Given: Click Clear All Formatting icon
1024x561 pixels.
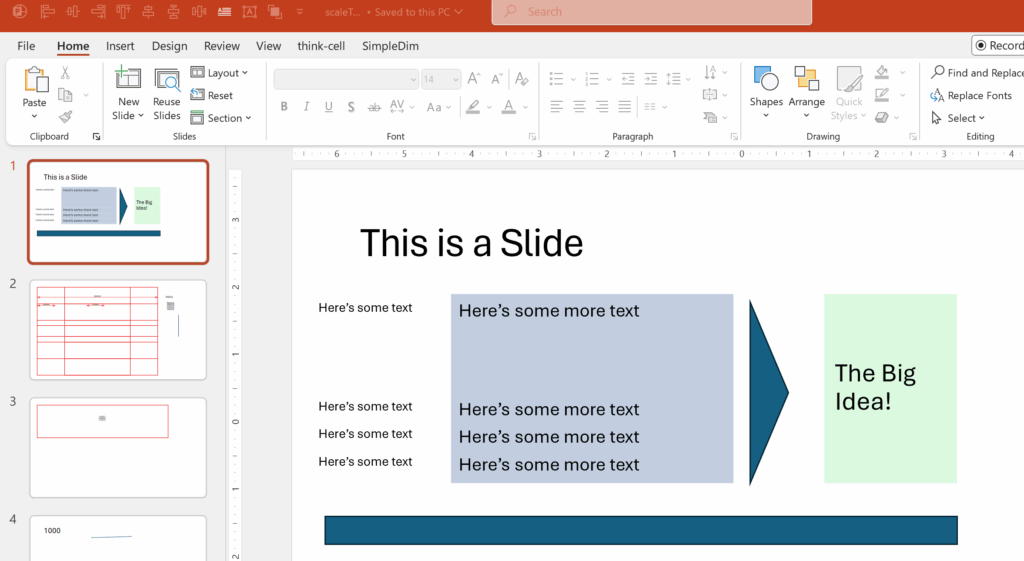Looking at the screenshot, I should (521, 79).
